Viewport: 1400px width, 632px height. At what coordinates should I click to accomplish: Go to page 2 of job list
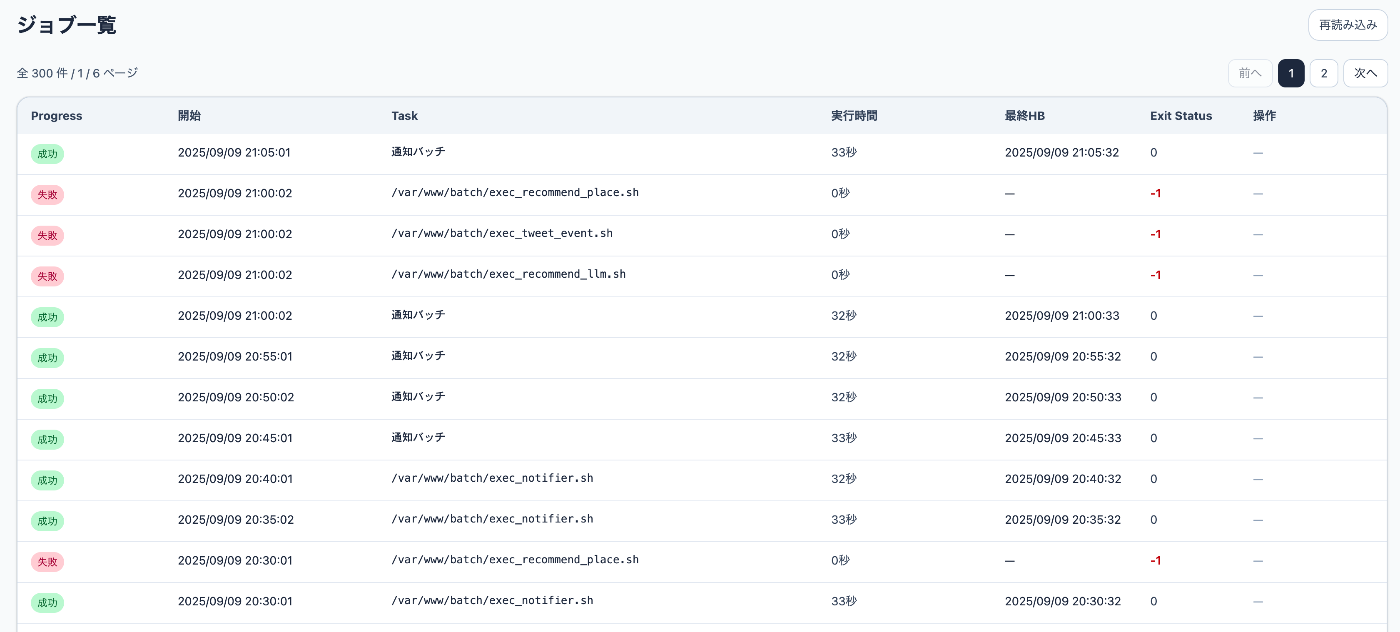(x=1324, y=73)
